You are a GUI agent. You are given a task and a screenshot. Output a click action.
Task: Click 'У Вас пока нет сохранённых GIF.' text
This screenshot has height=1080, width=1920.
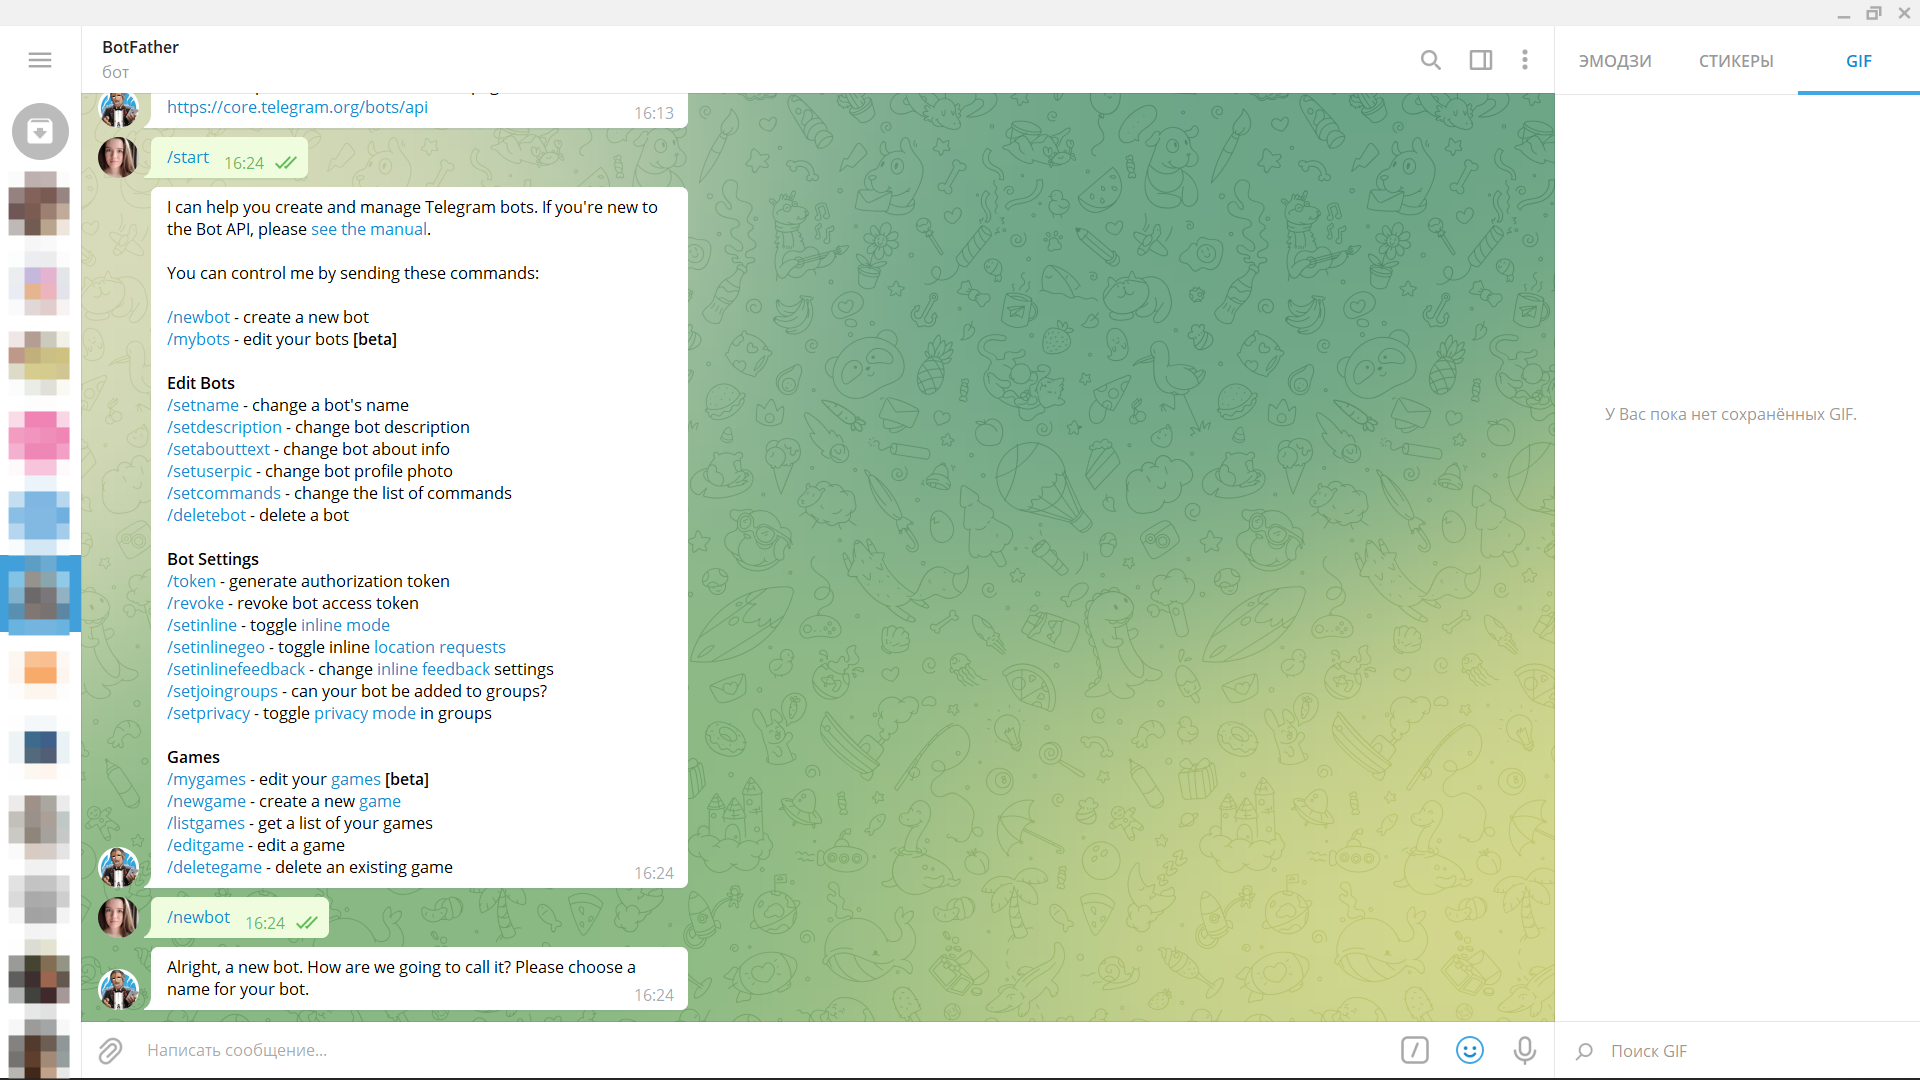click(x=1731, y=414)
